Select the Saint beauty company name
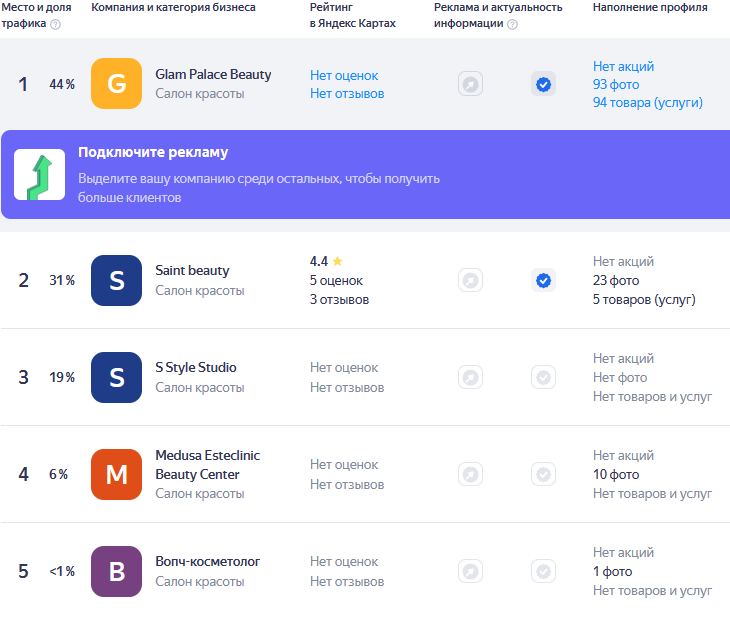This screenshot has width=730, height=620. tap(192, 270)
